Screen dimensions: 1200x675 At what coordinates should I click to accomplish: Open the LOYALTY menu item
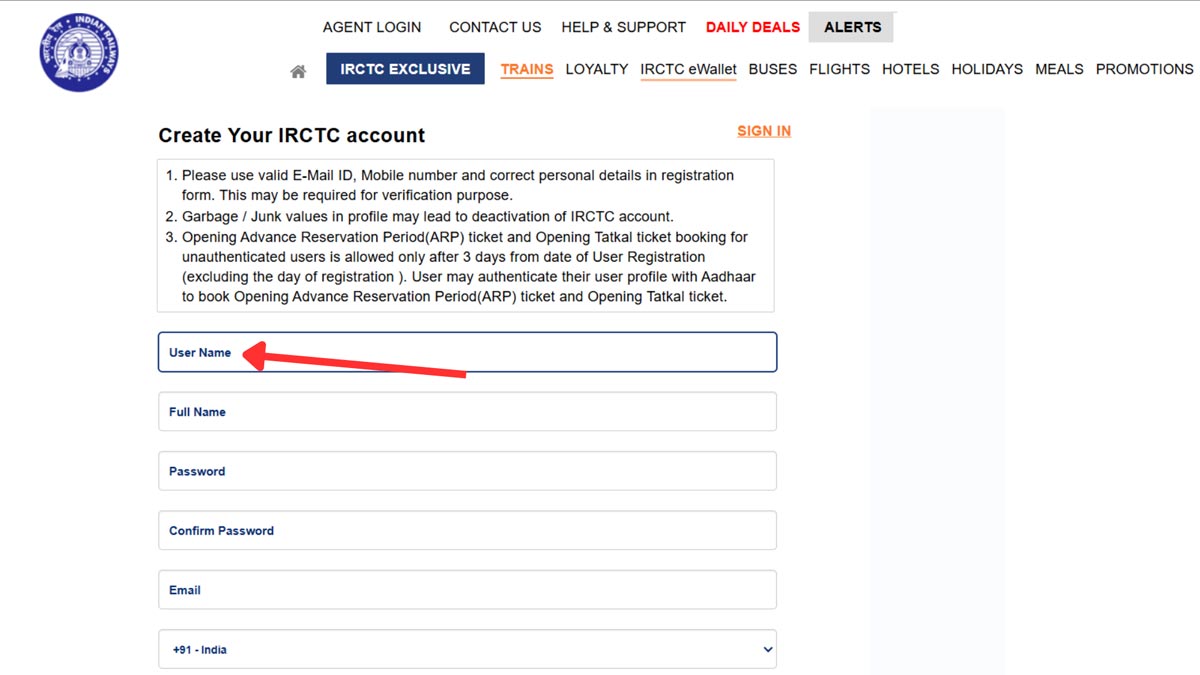tap(597, 69)
